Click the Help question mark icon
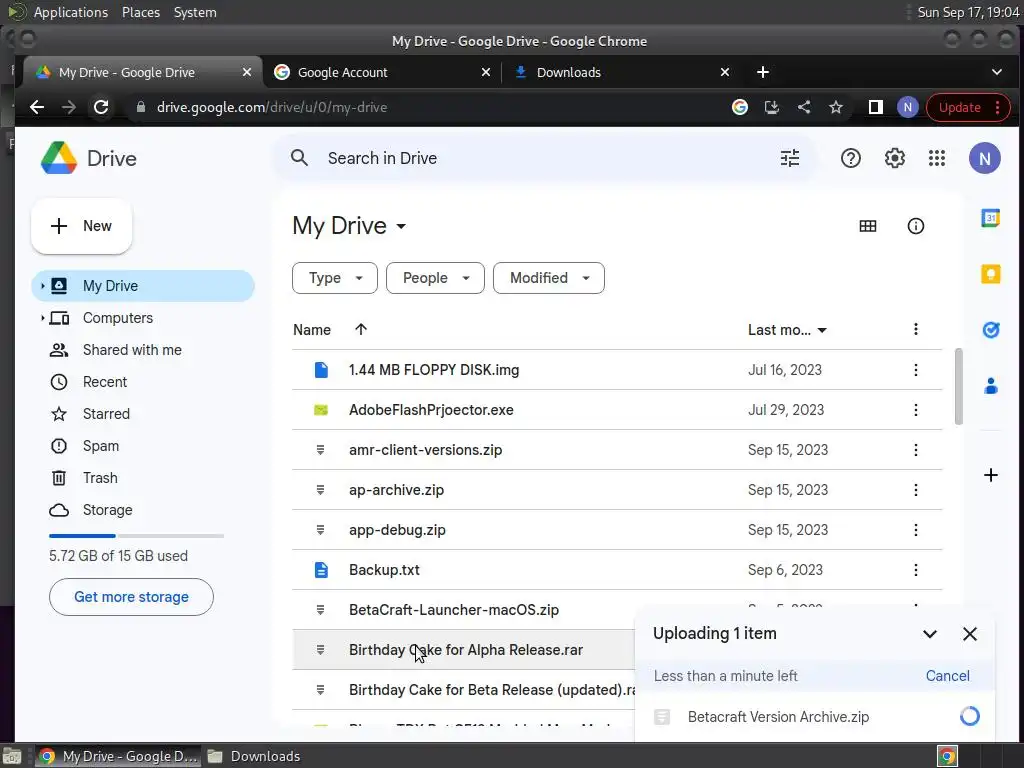Screen dimensions: 1024x768 coord(851,158)
